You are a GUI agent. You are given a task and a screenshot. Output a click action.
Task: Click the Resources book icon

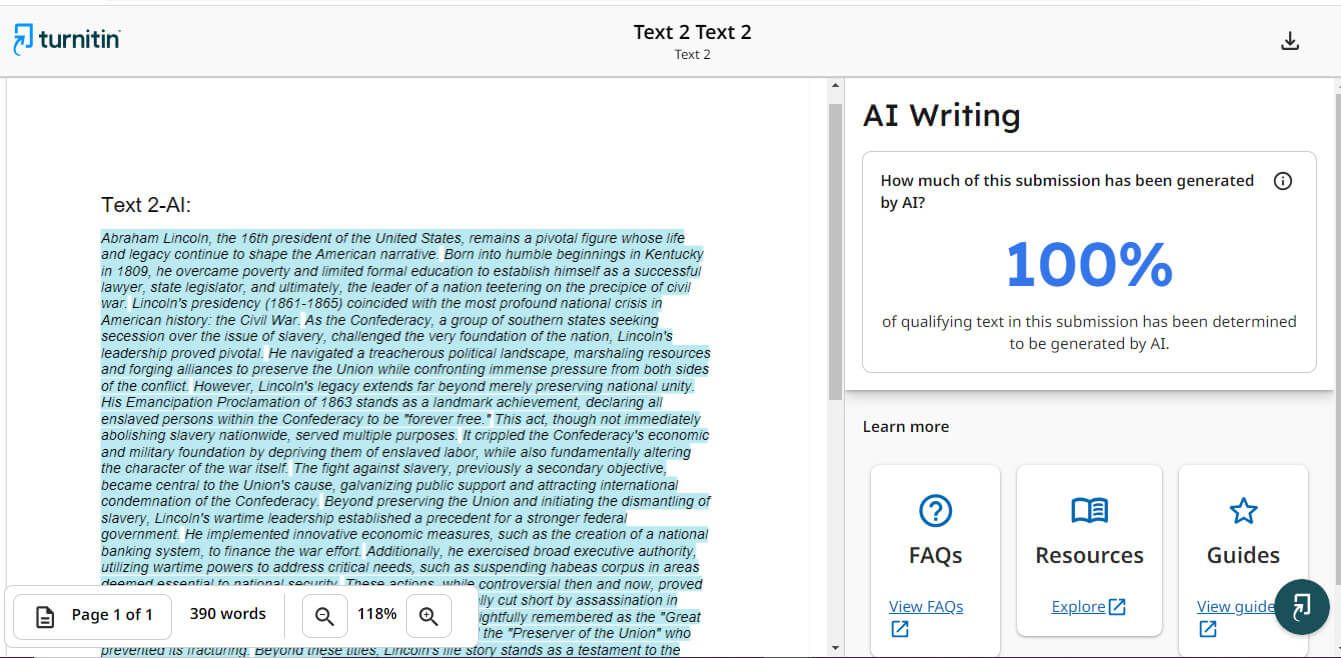click(1089, 511)
